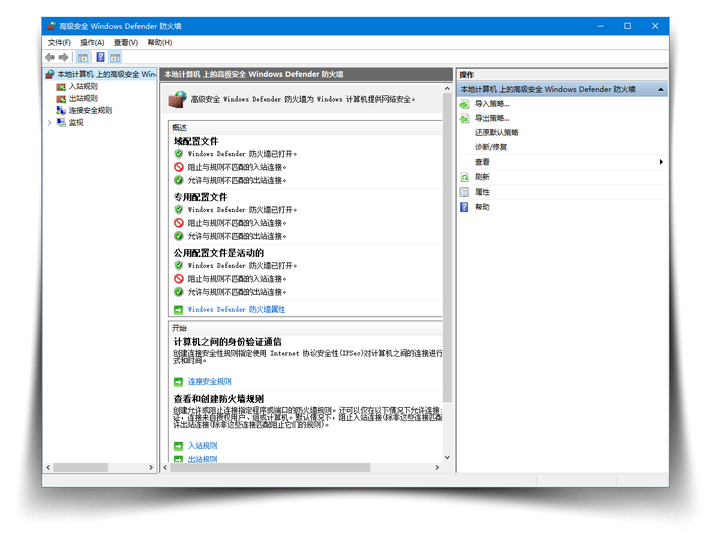Screen dimensions: 720x544
Task: Select 入站规则 in the left tree
Action: pyautogui.click(x=83, y=86)
